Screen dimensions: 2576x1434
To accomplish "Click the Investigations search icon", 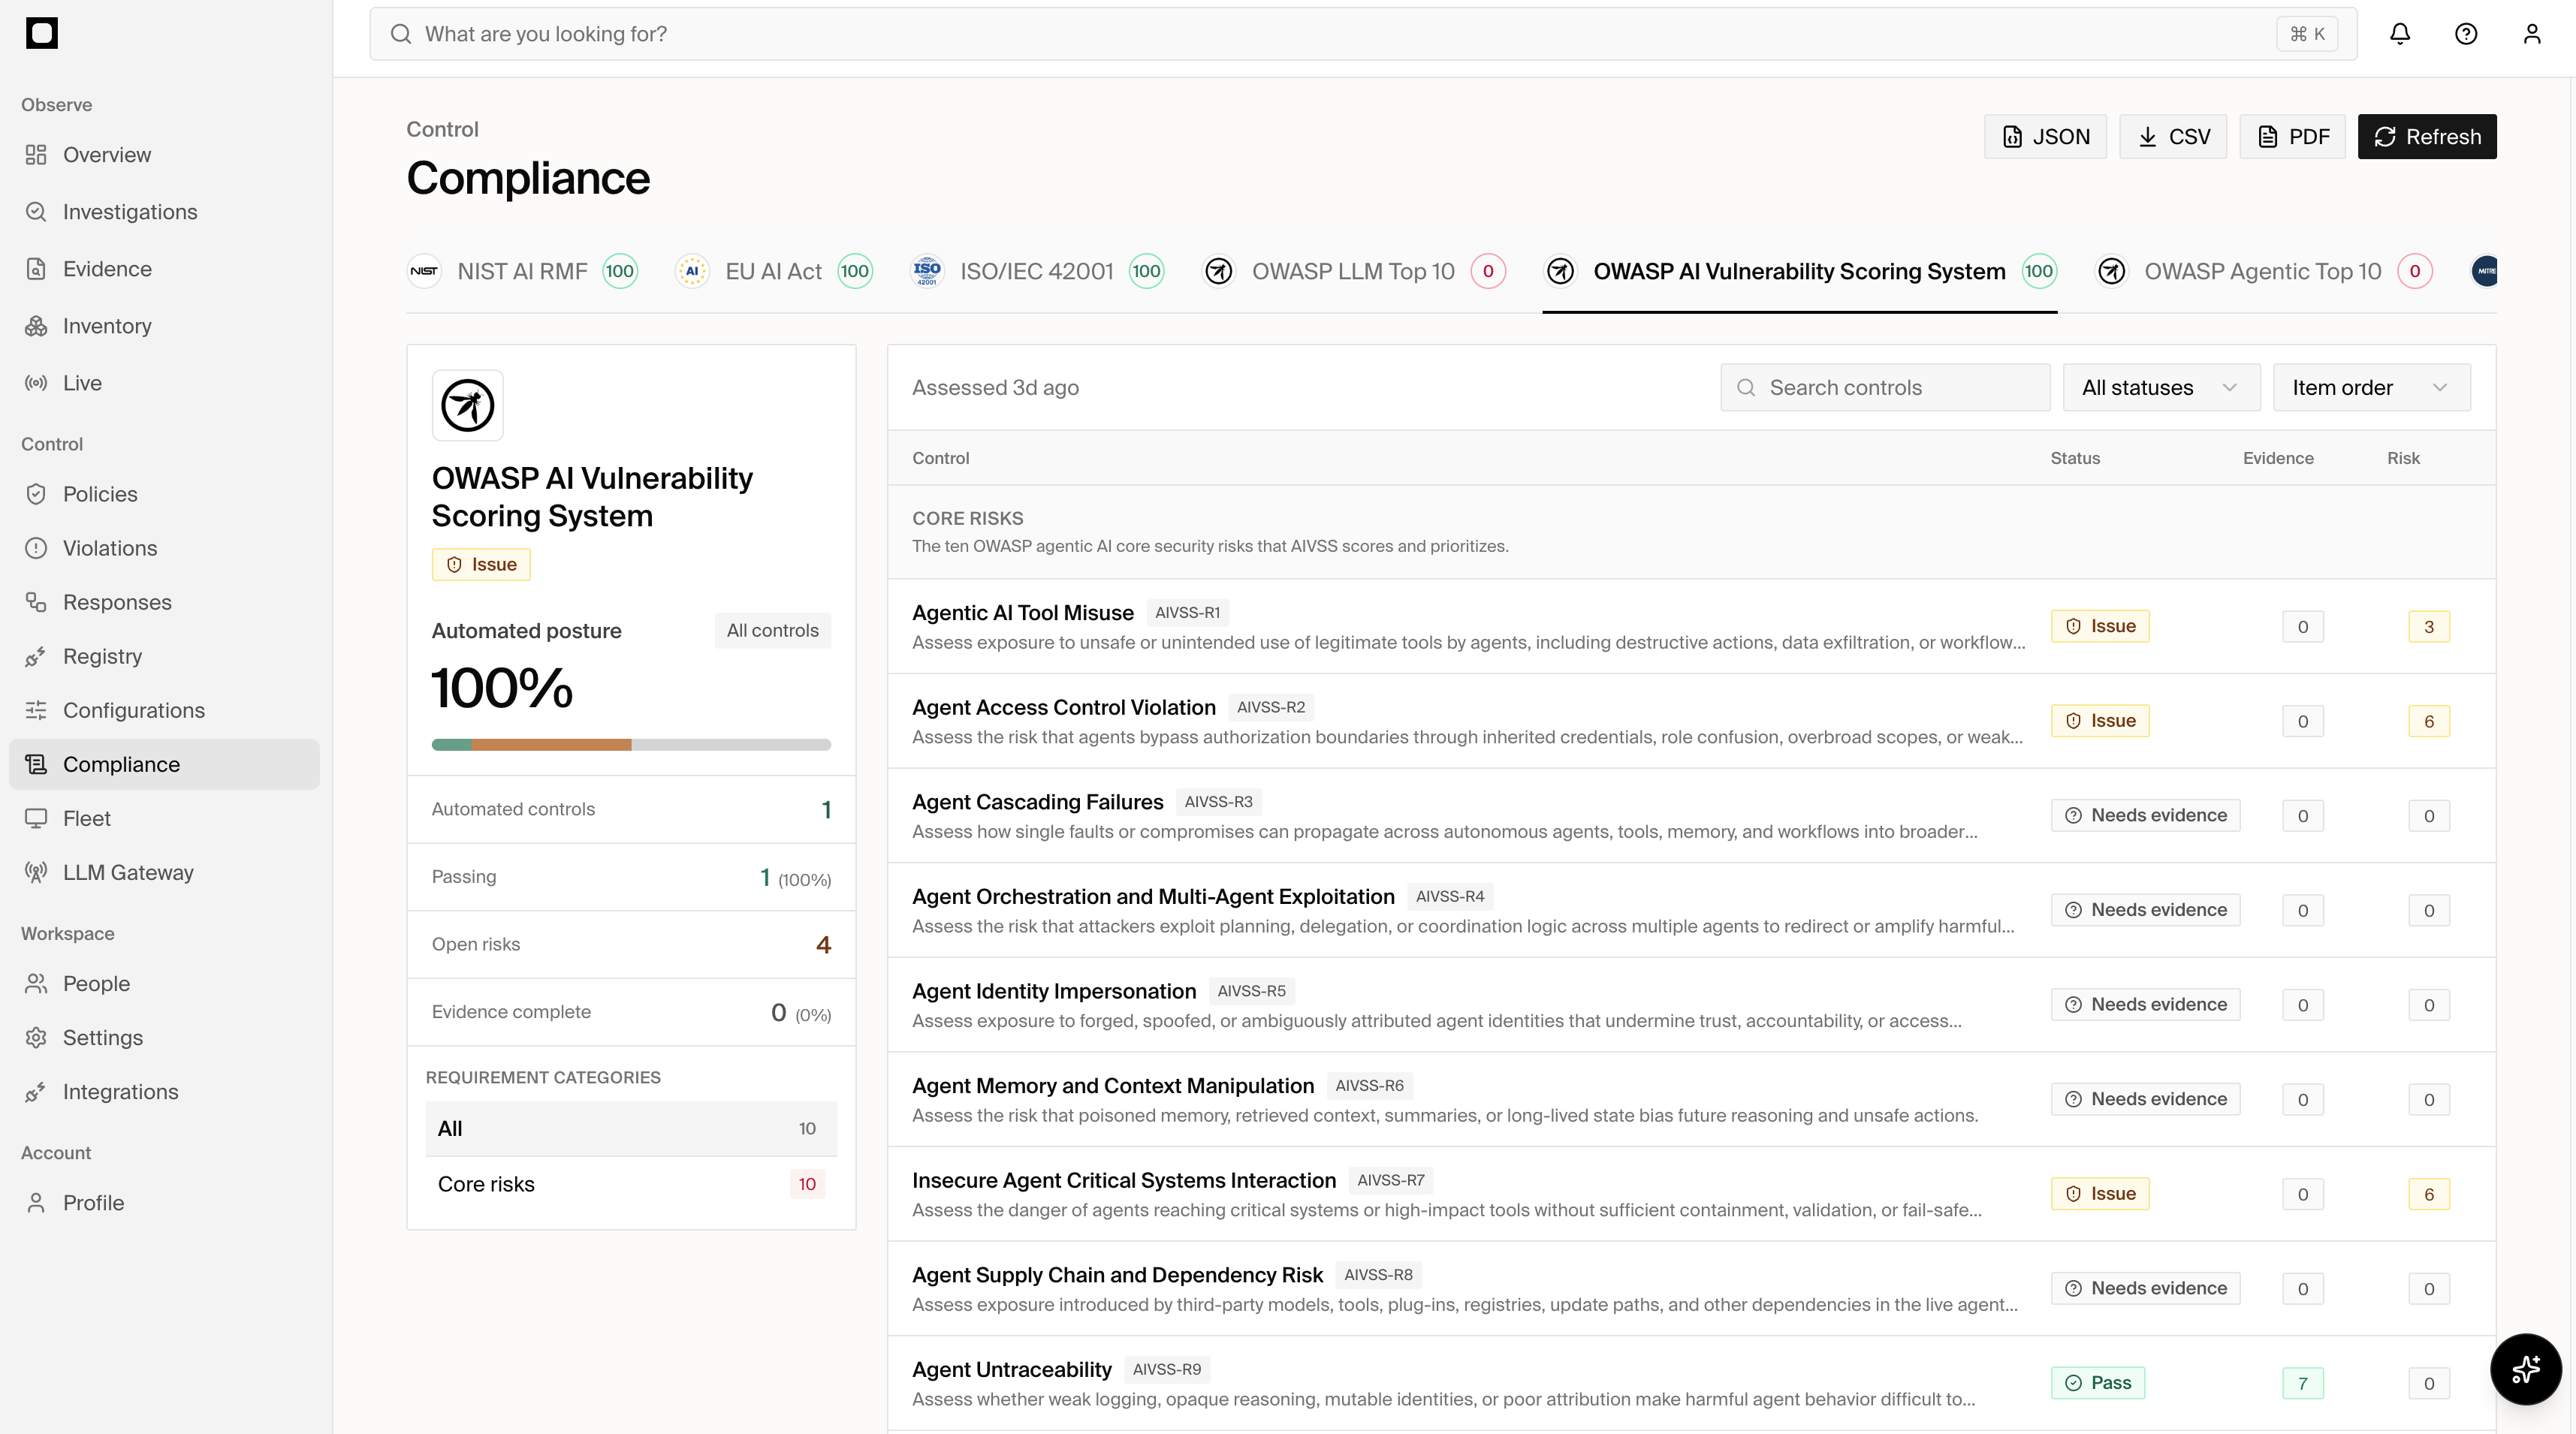I will pos(36,212).
